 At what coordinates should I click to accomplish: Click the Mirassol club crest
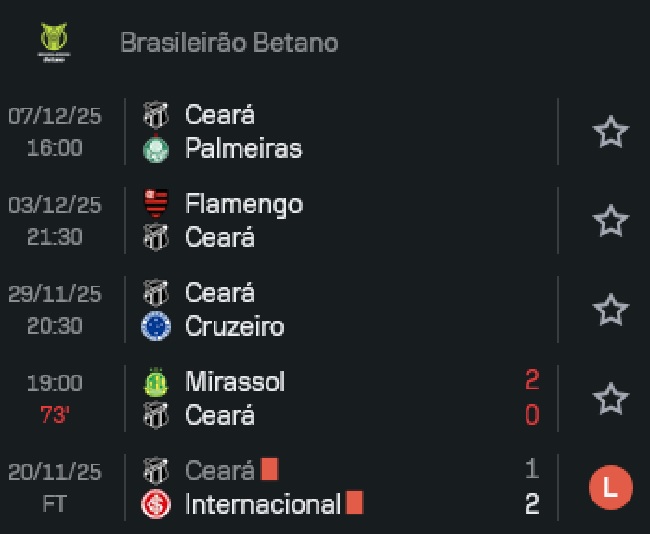tap(156, 382)
